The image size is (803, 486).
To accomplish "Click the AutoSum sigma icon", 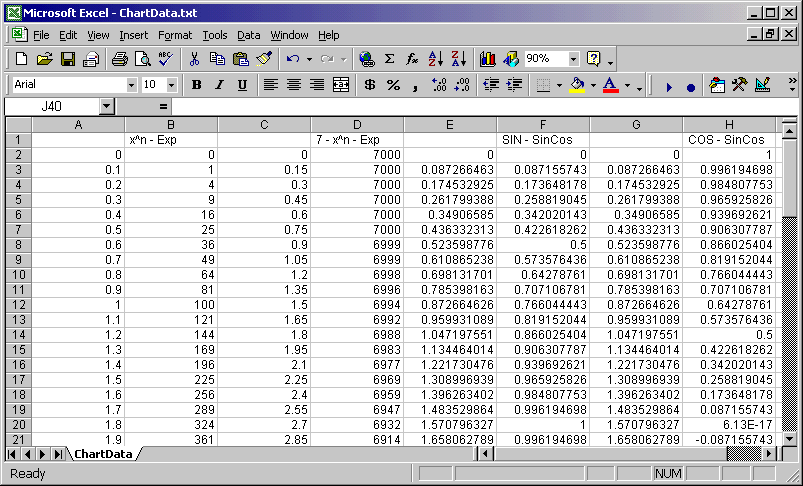I will pyautogui.click(x=389, y=59).
